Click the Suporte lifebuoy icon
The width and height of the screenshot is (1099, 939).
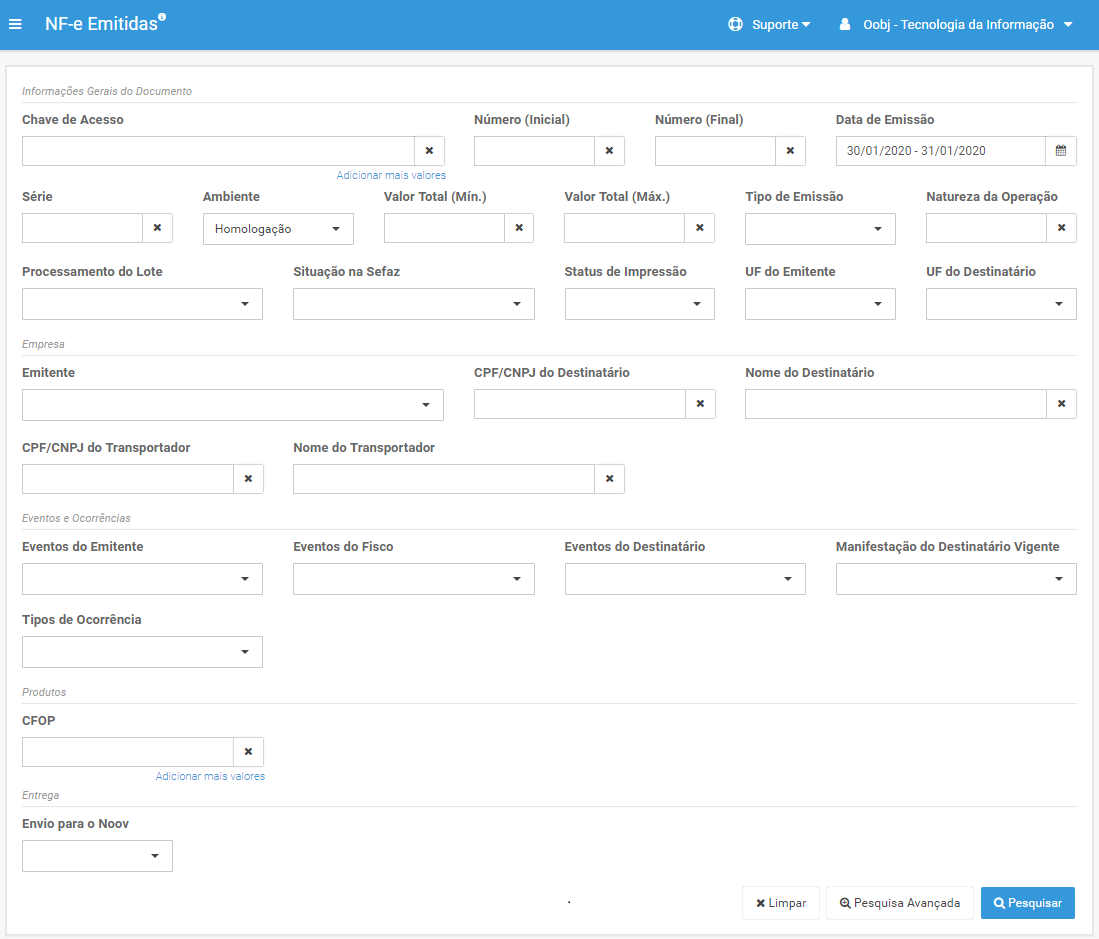click(x=735, y=25)
